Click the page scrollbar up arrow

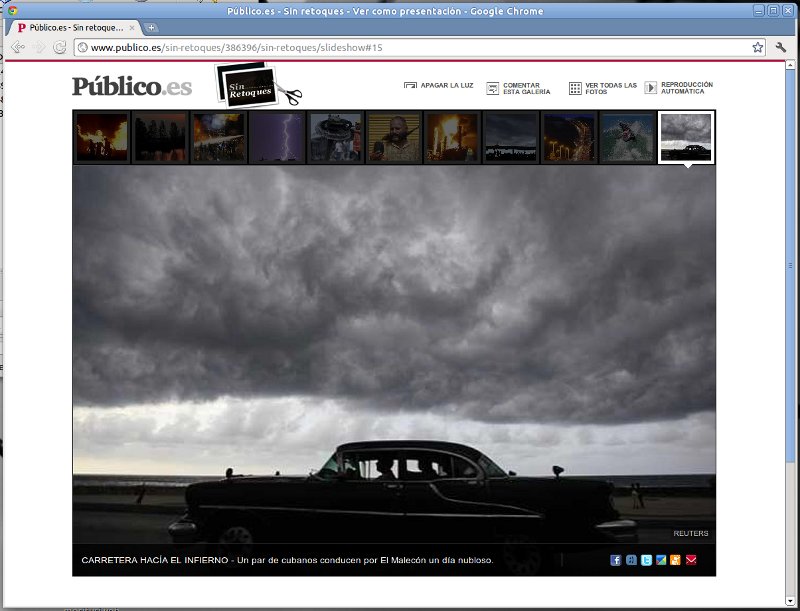[790, 65]
